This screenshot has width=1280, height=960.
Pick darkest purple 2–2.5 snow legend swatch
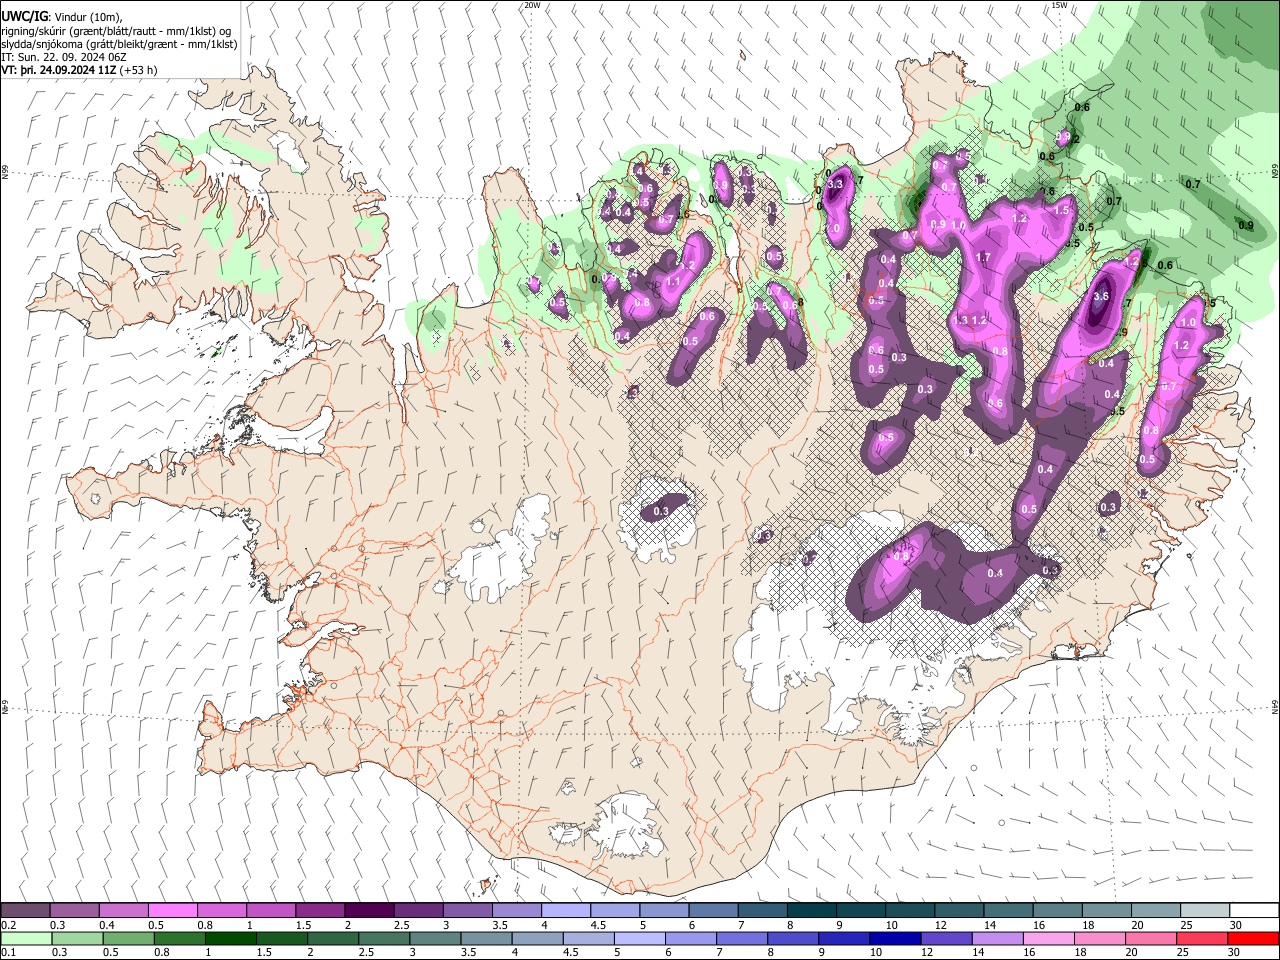[368, 911]
